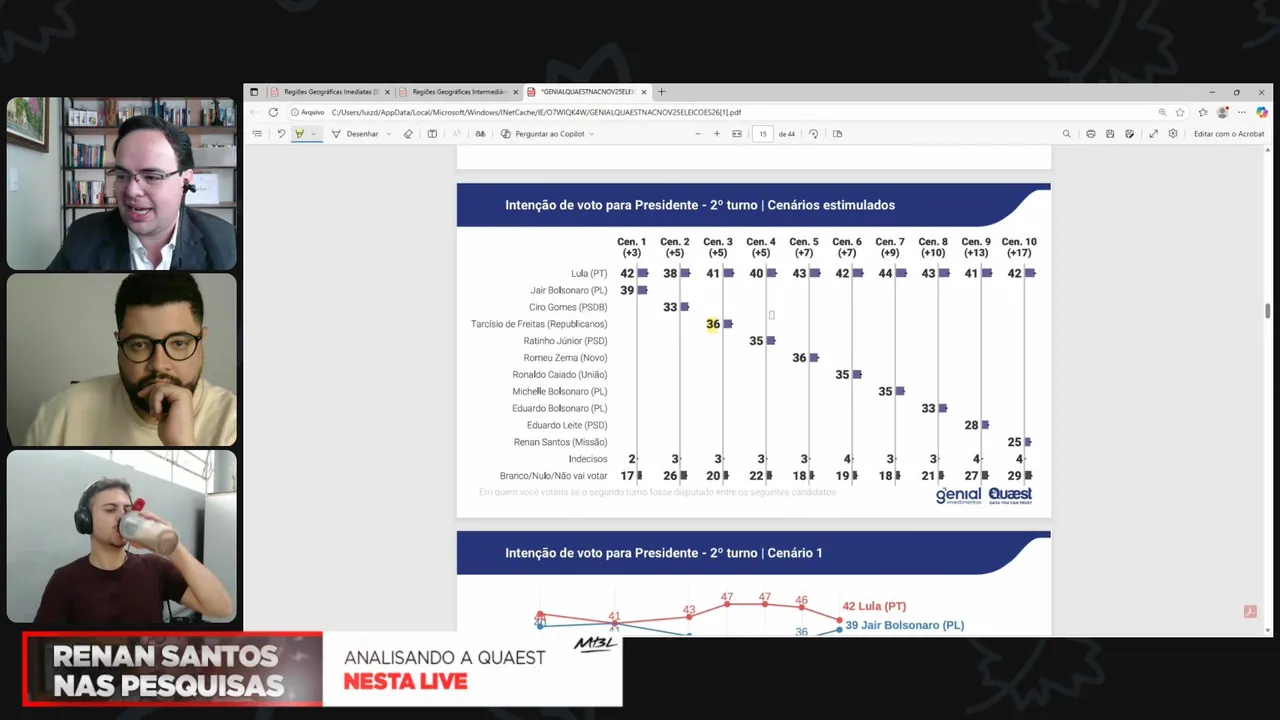Image resolution: width=1280 pixels, height=720 pixels.
Task: Click the Eduardo Leite (PSD) row label
Action: (x=568, y=425)
